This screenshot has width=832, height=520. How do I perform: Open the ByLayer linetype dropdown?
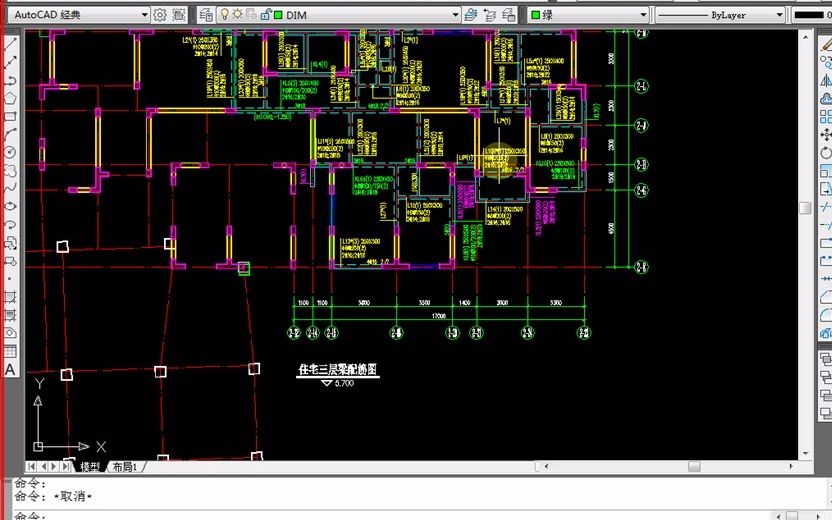click(779, 15)
